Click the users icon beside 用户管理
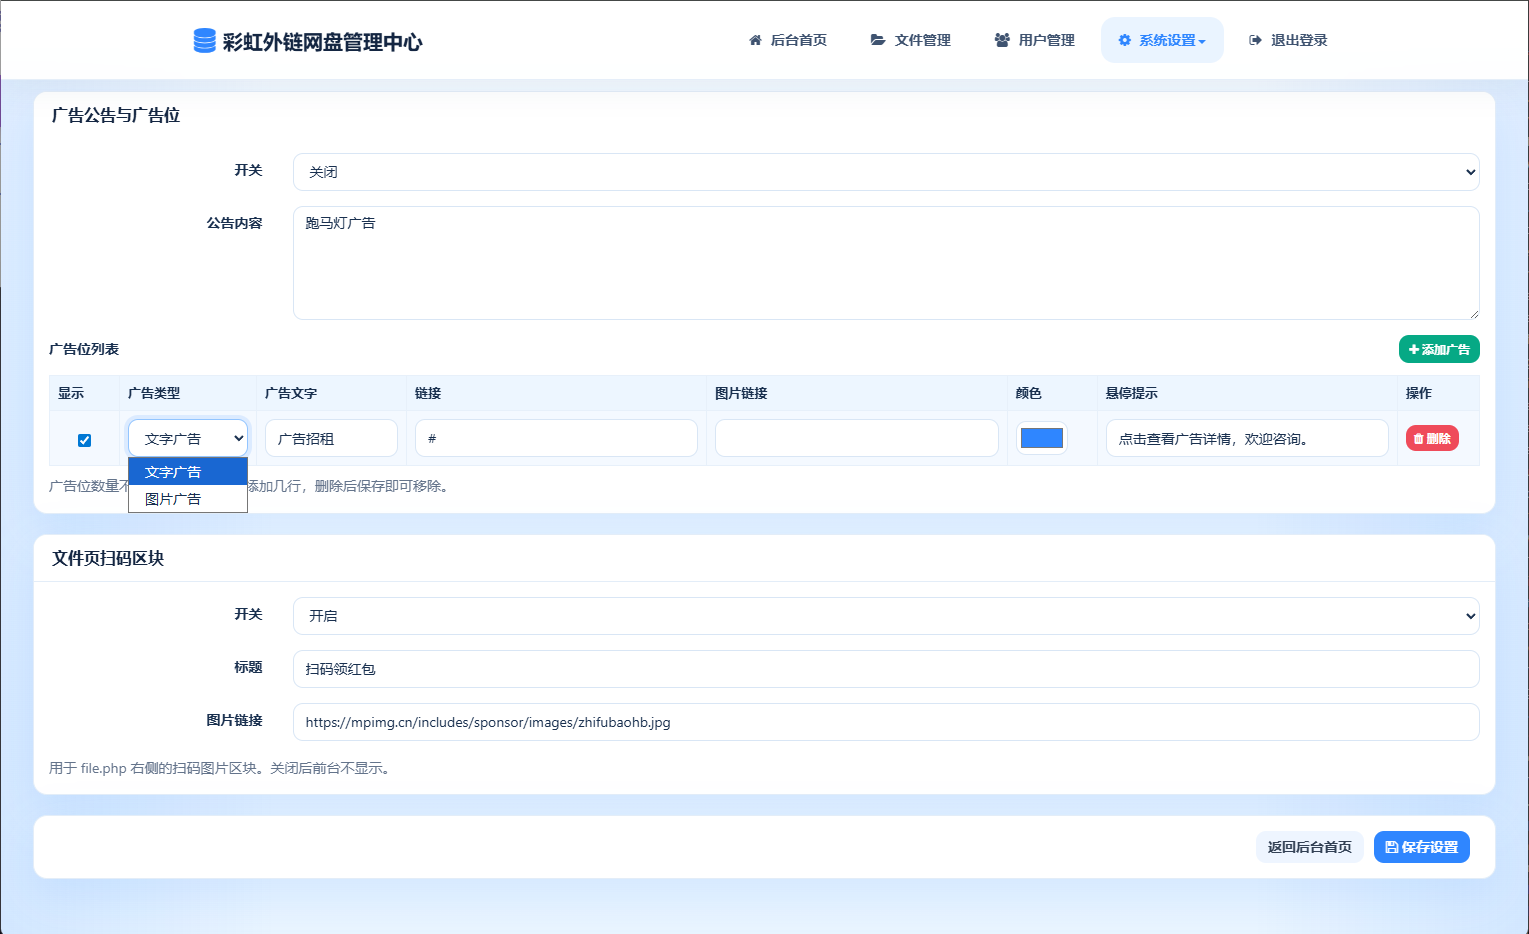This screenshot has height=934, width=1529. [1002, 40]
